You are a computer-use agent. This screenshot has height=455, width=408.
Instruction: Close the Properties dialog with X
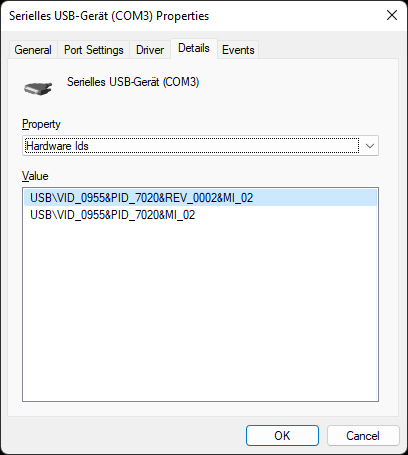(392, 15)
